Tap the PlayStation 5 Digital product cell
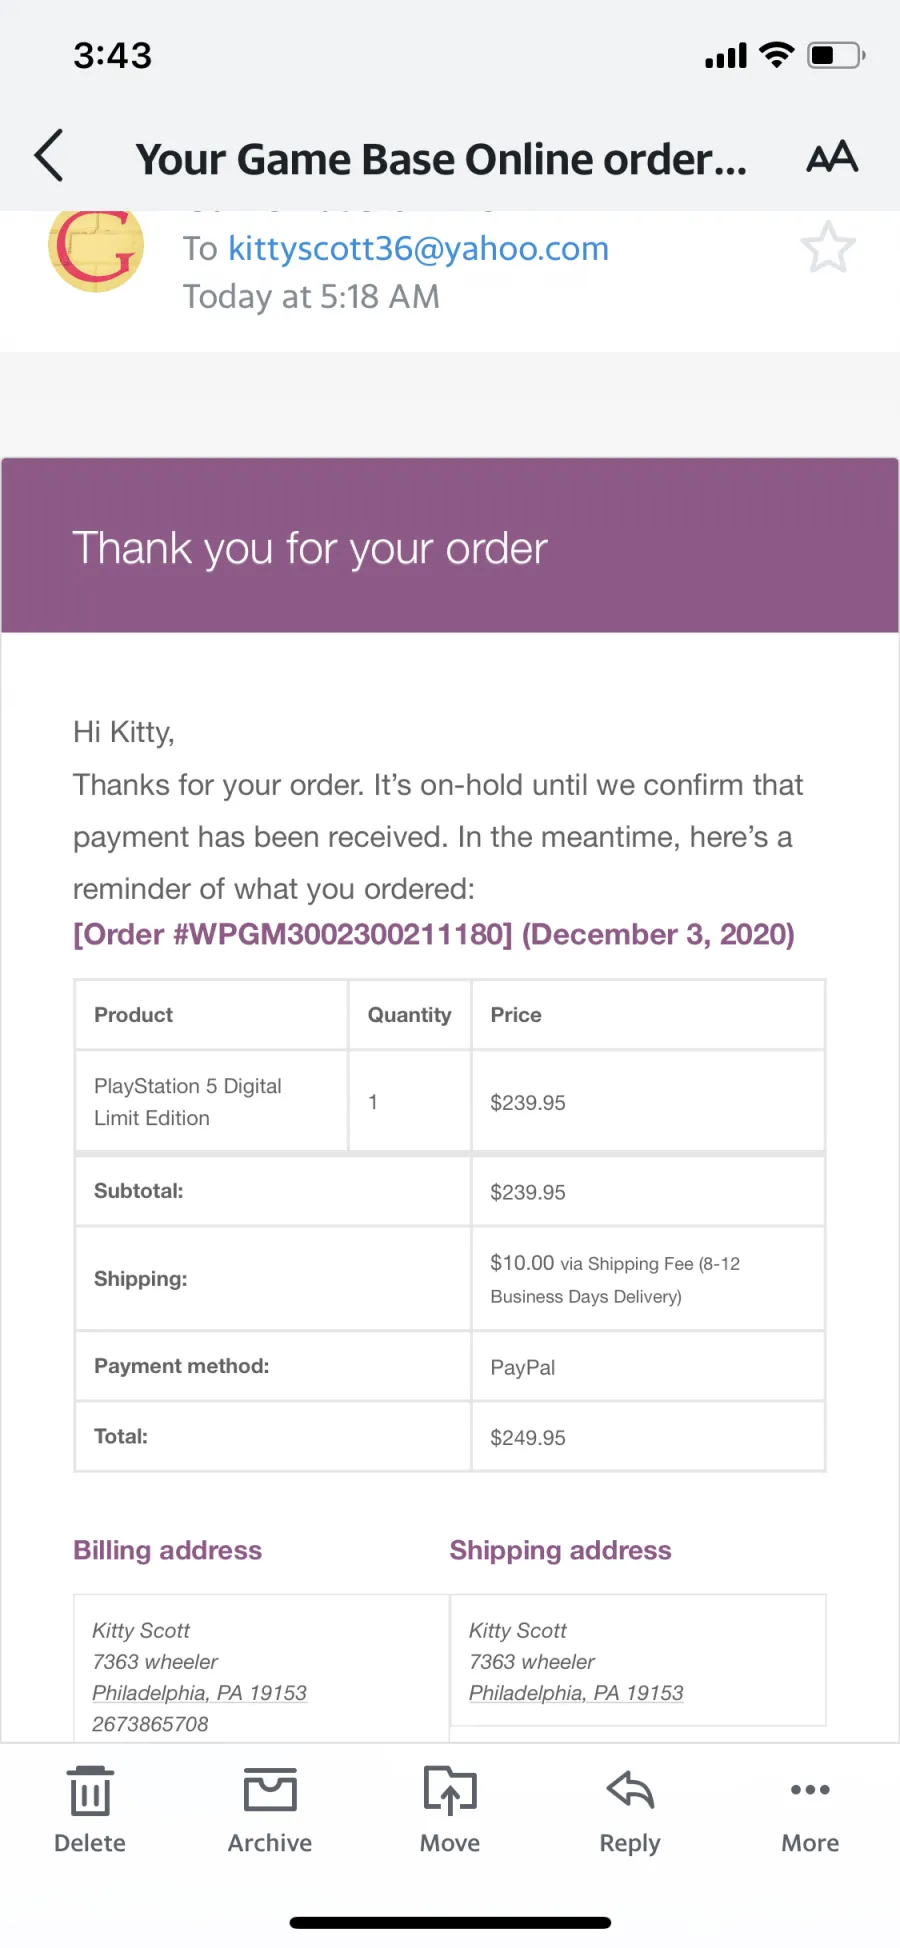Viewport: 900px width, 1948px height. [x=211, y=1101]
